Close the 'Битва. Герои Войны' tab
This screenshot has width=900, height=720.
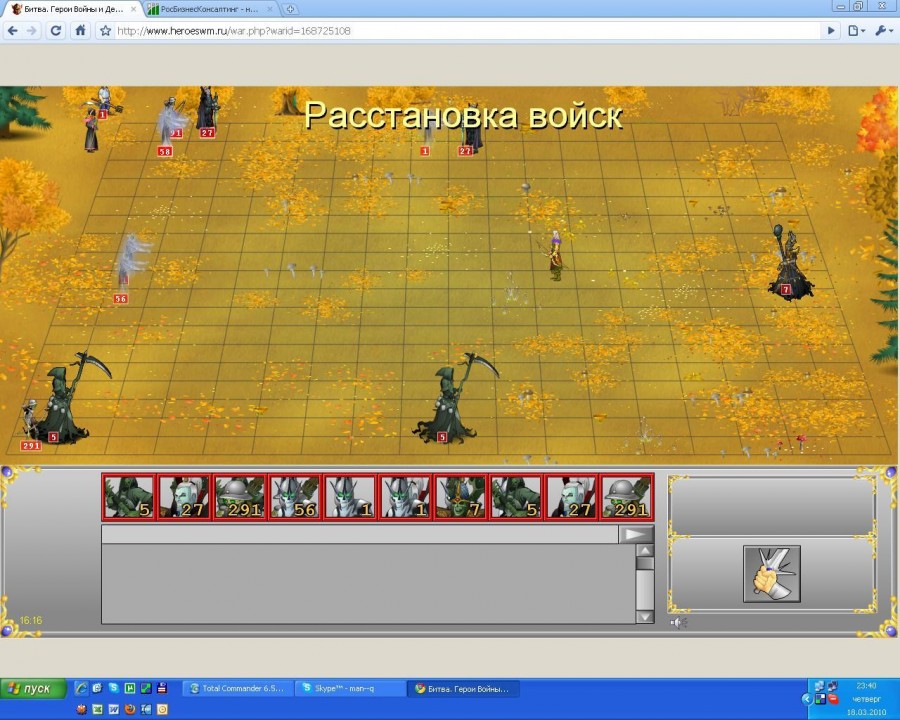[134, 9]
